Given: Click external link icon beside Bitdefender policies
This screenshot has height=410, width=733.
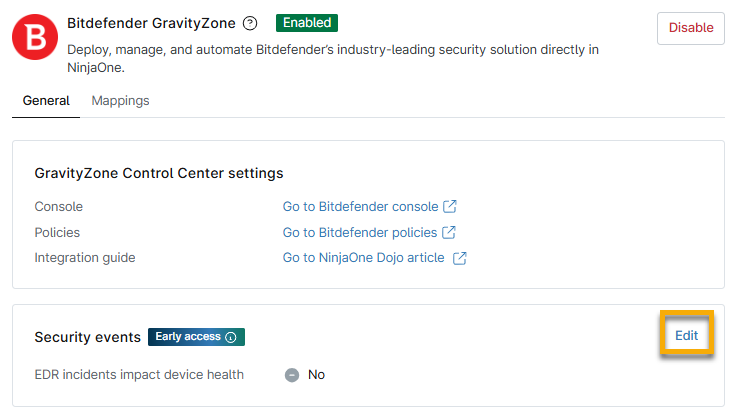Looking at the screenshot, I should 449,232.
